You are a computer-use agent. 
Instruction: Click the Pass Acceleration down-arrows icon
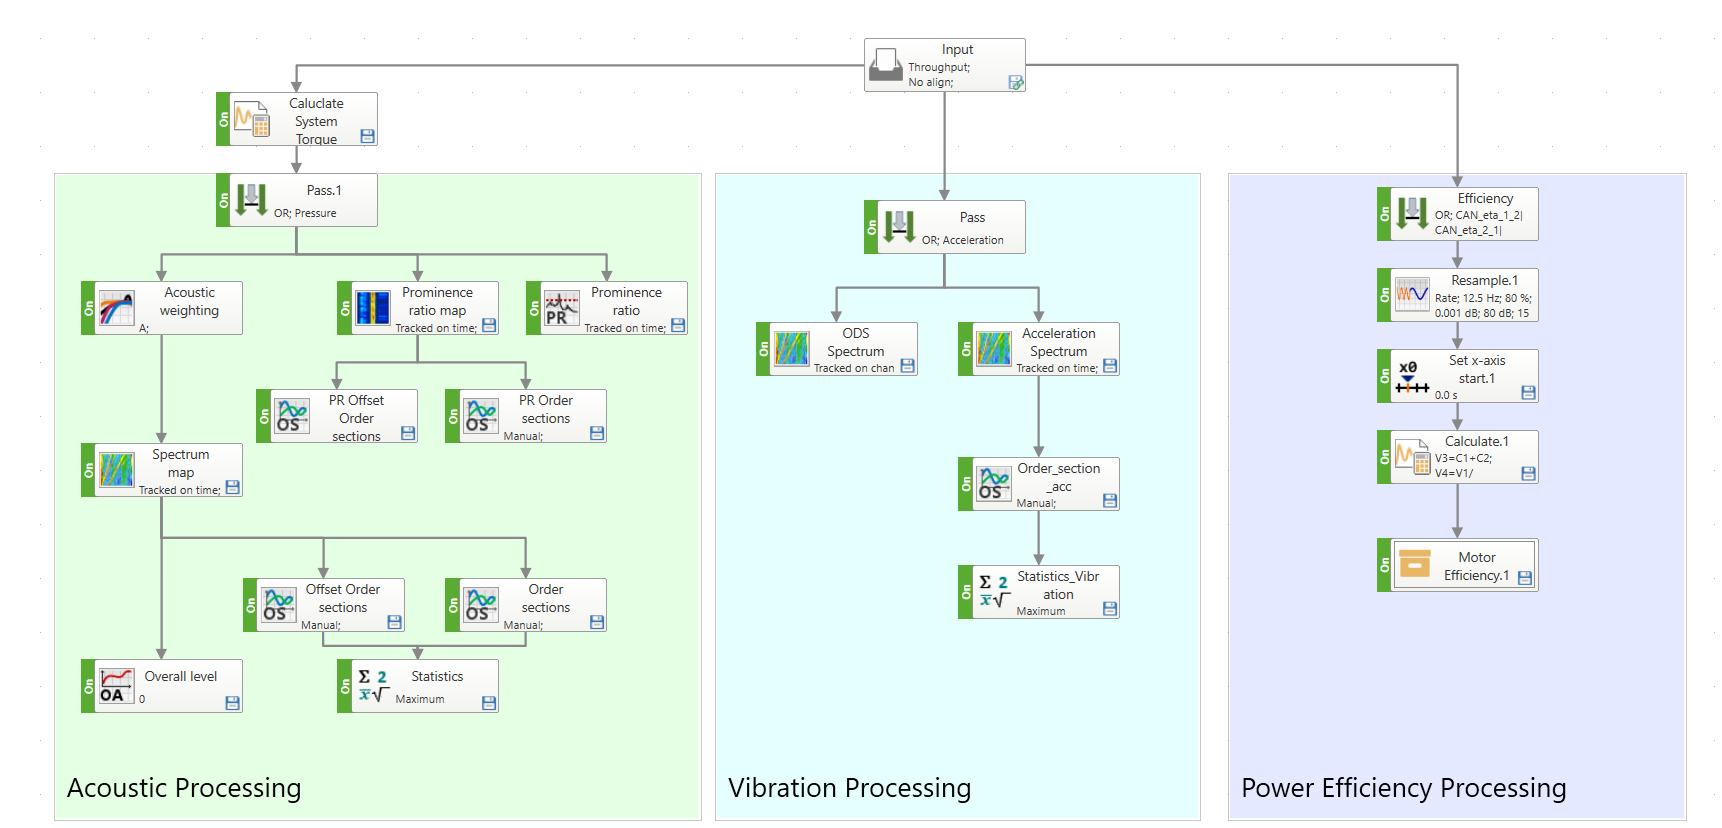point(899,227)
